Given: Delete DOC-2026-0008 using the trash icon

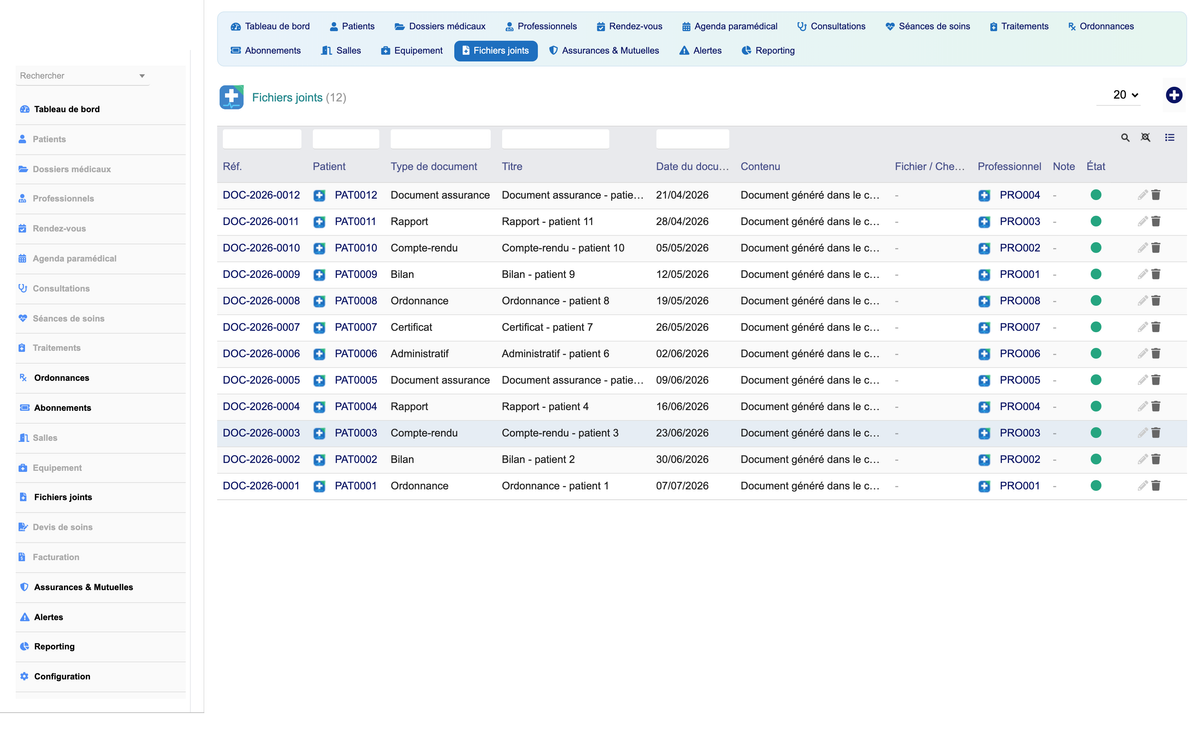Looking at the screenshot, I should [x=1156, y=301].
